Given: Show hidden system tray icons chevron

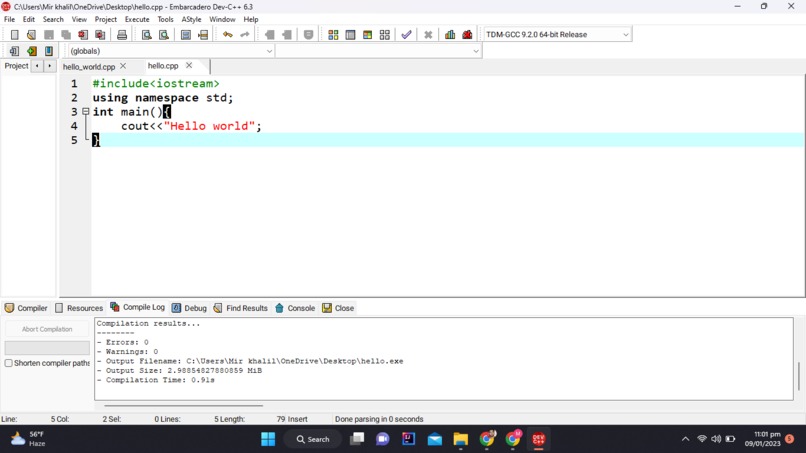Looking at the screenshot, I should click(685, 439).
